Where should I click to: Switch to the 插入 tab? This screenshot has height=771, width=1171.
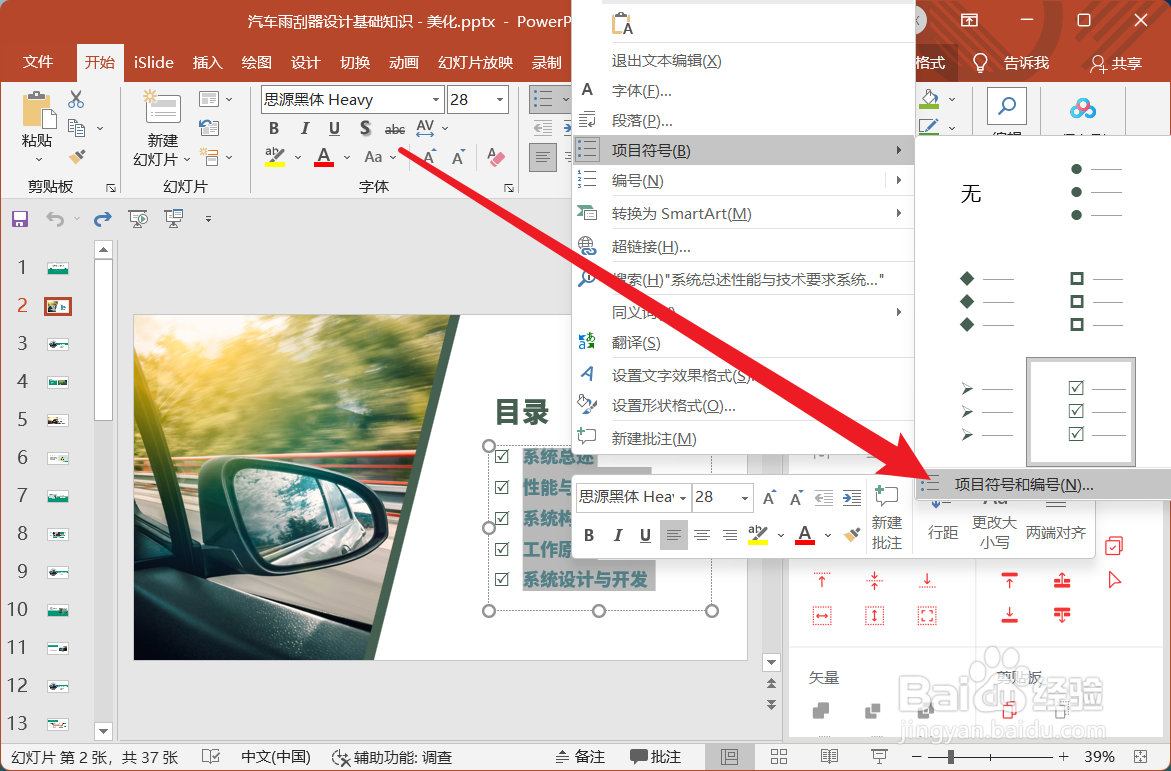pos(208,63)
